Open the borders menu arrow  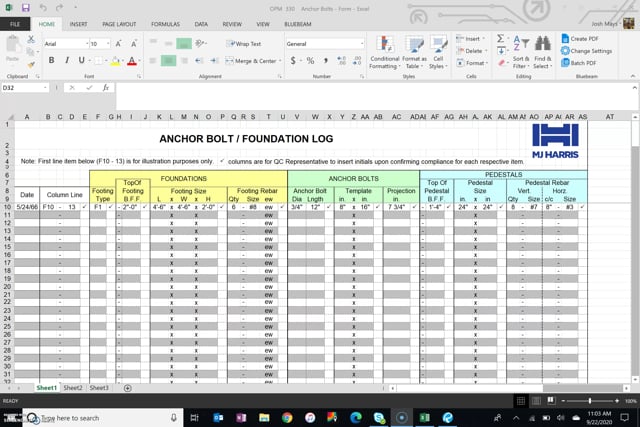click(x=106, y=61)
